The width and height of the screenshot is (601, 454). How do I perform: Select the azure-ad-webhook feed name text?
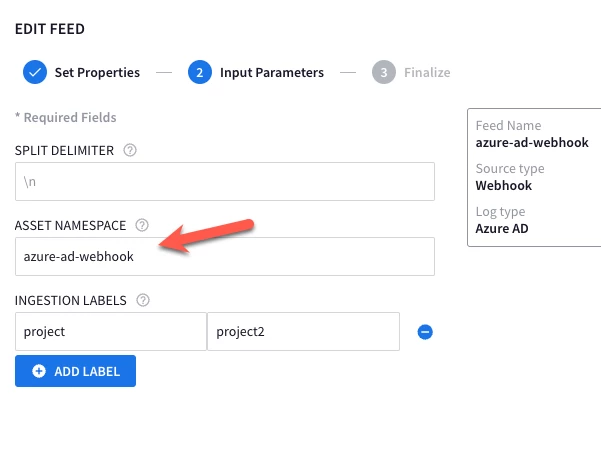532,143
